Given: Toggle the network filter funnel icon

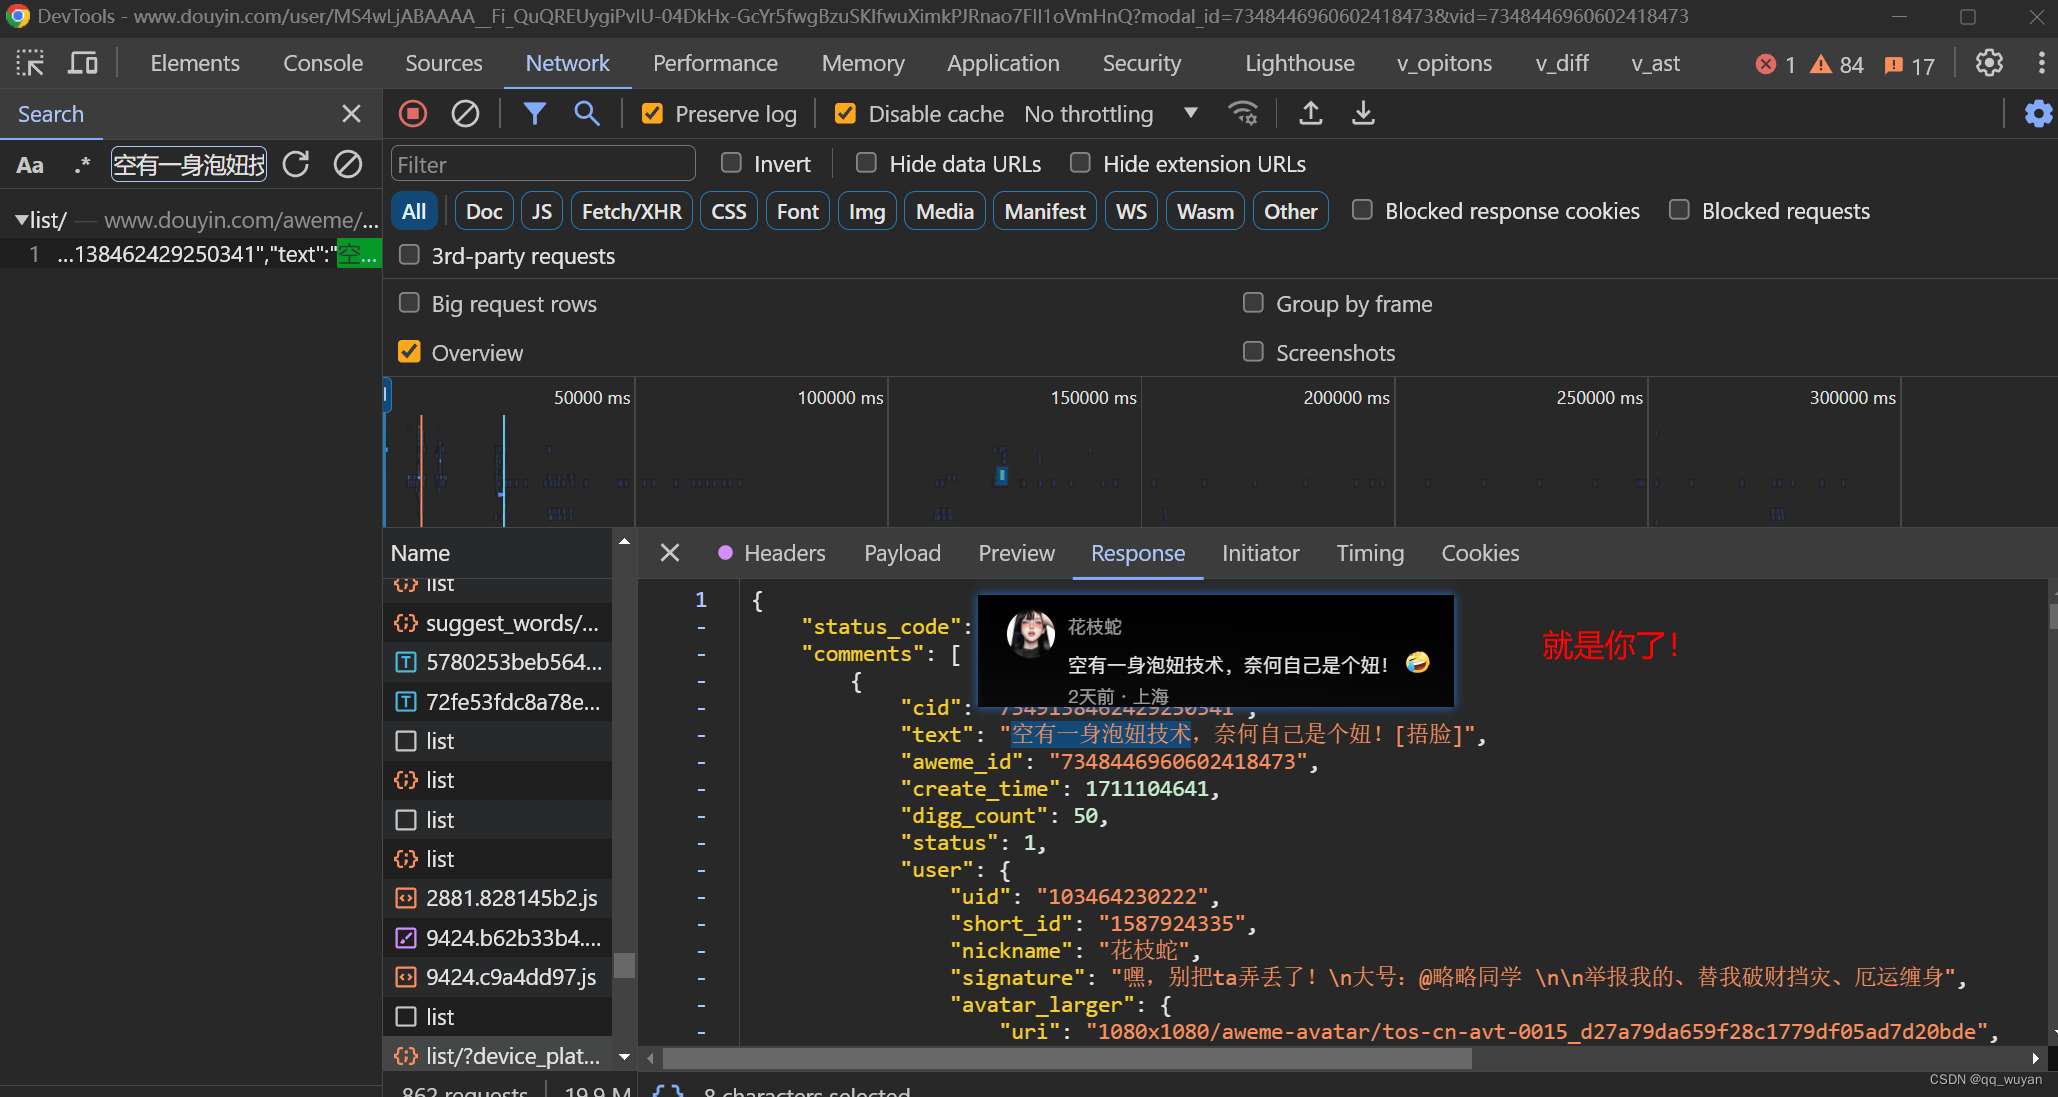Looking at the screenshot, I should (x=535, y=114).
